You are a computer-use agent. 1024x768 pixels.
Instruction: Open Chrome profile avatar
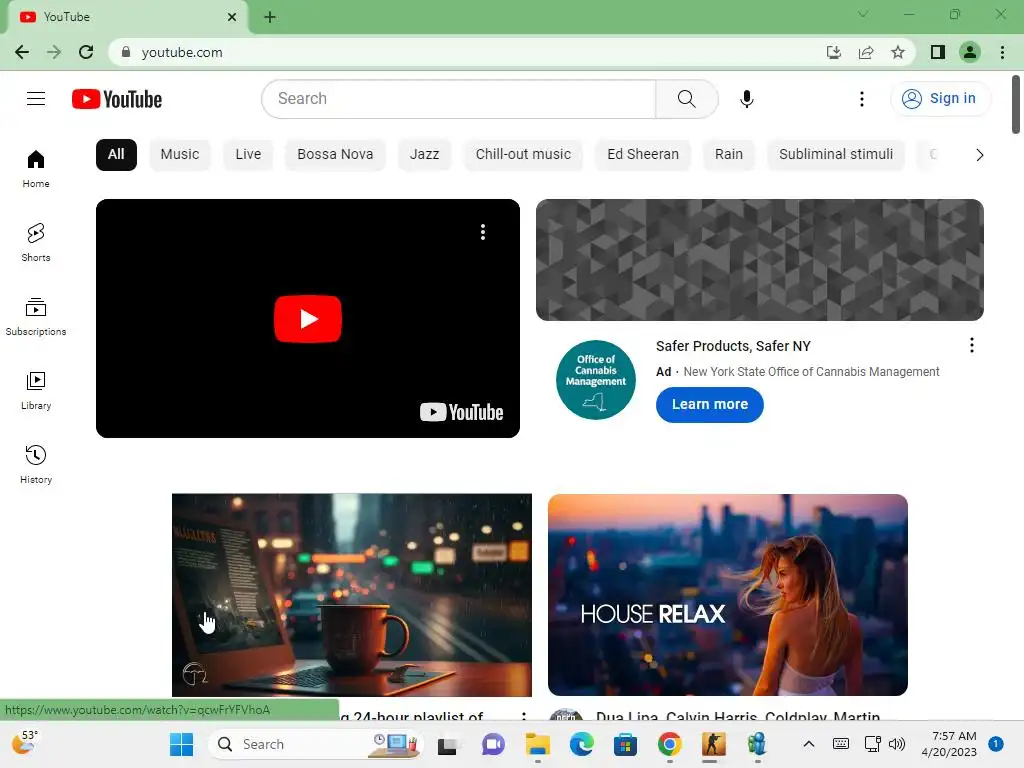click(970, 52)
